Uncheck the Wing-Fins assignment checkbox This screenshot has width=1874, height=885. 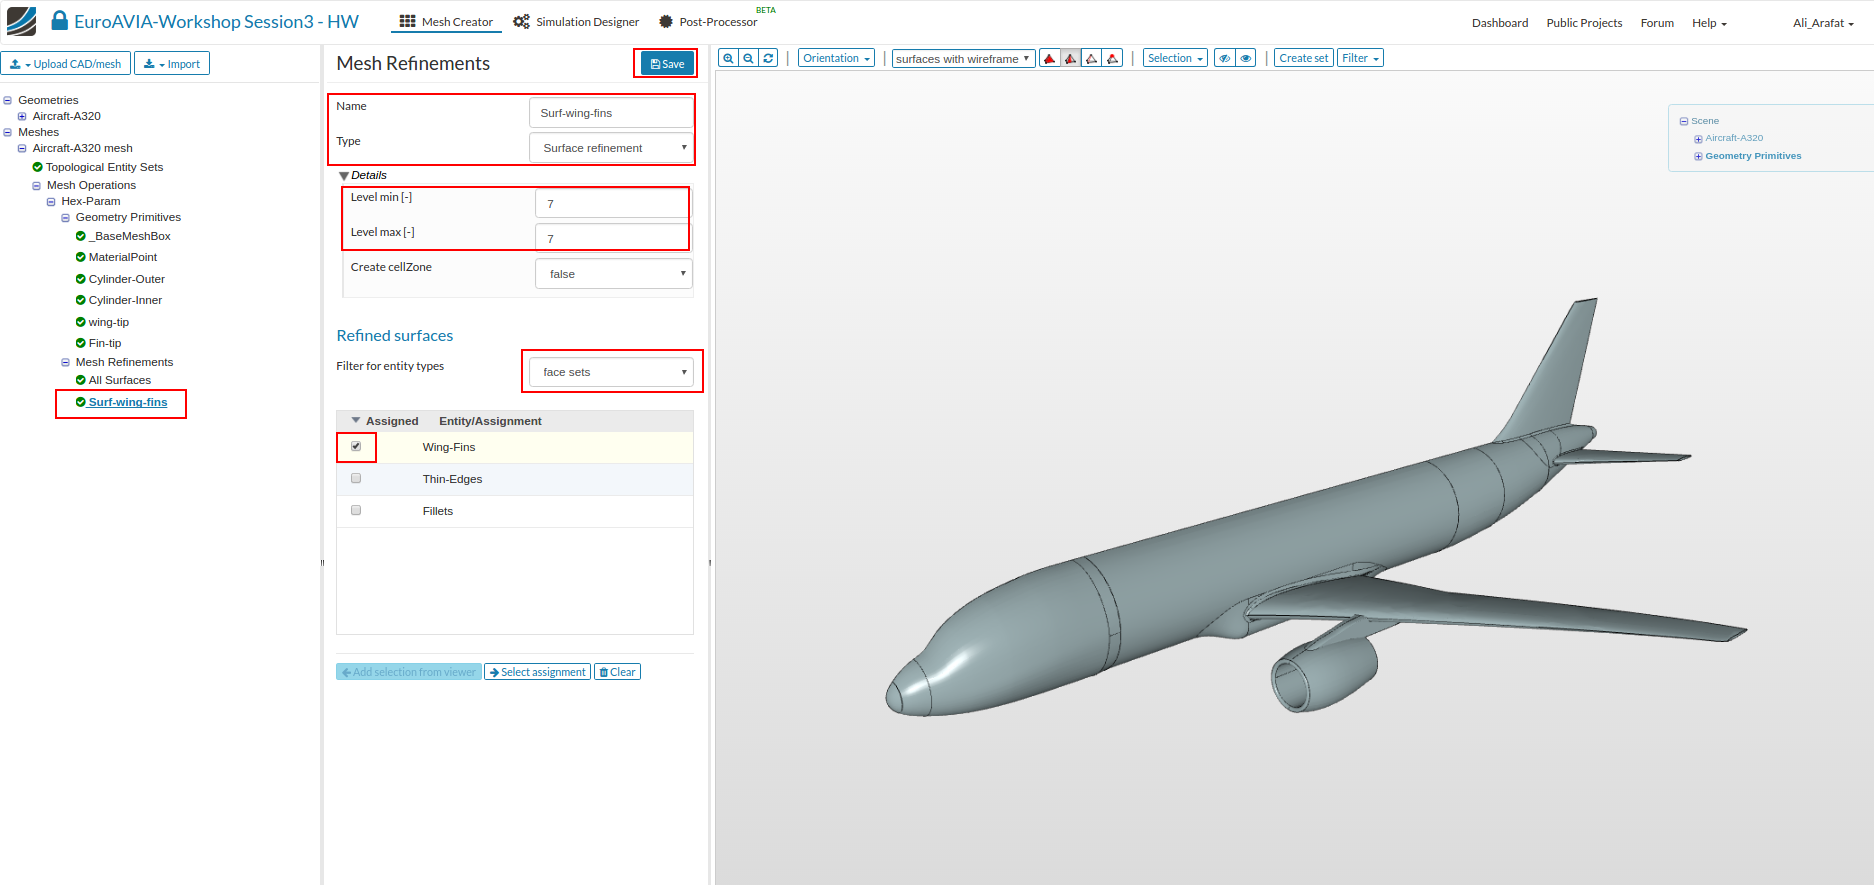coord(356,446)
